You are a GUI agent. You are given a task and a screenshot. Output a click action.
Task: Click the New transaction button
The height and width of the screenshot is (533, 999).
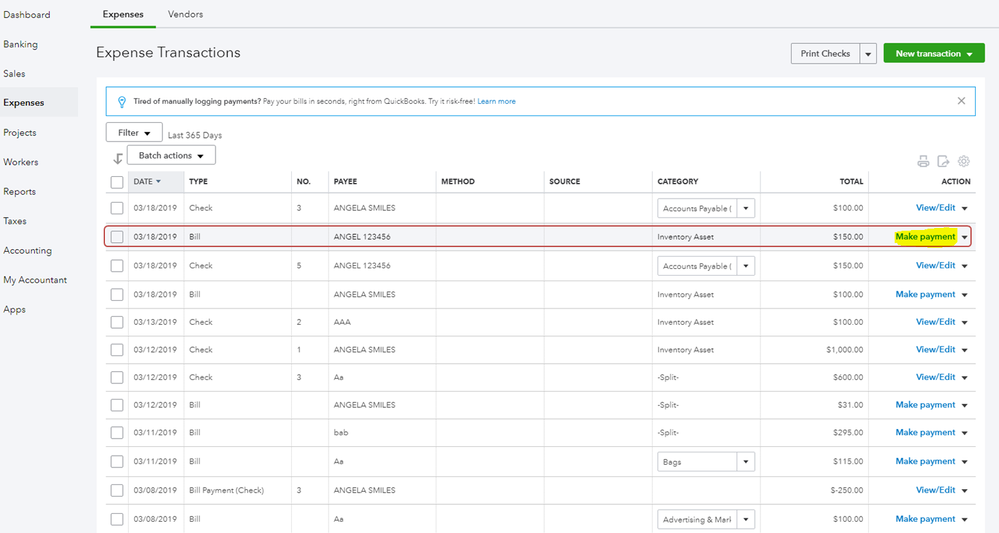click(x=934, y=54)
